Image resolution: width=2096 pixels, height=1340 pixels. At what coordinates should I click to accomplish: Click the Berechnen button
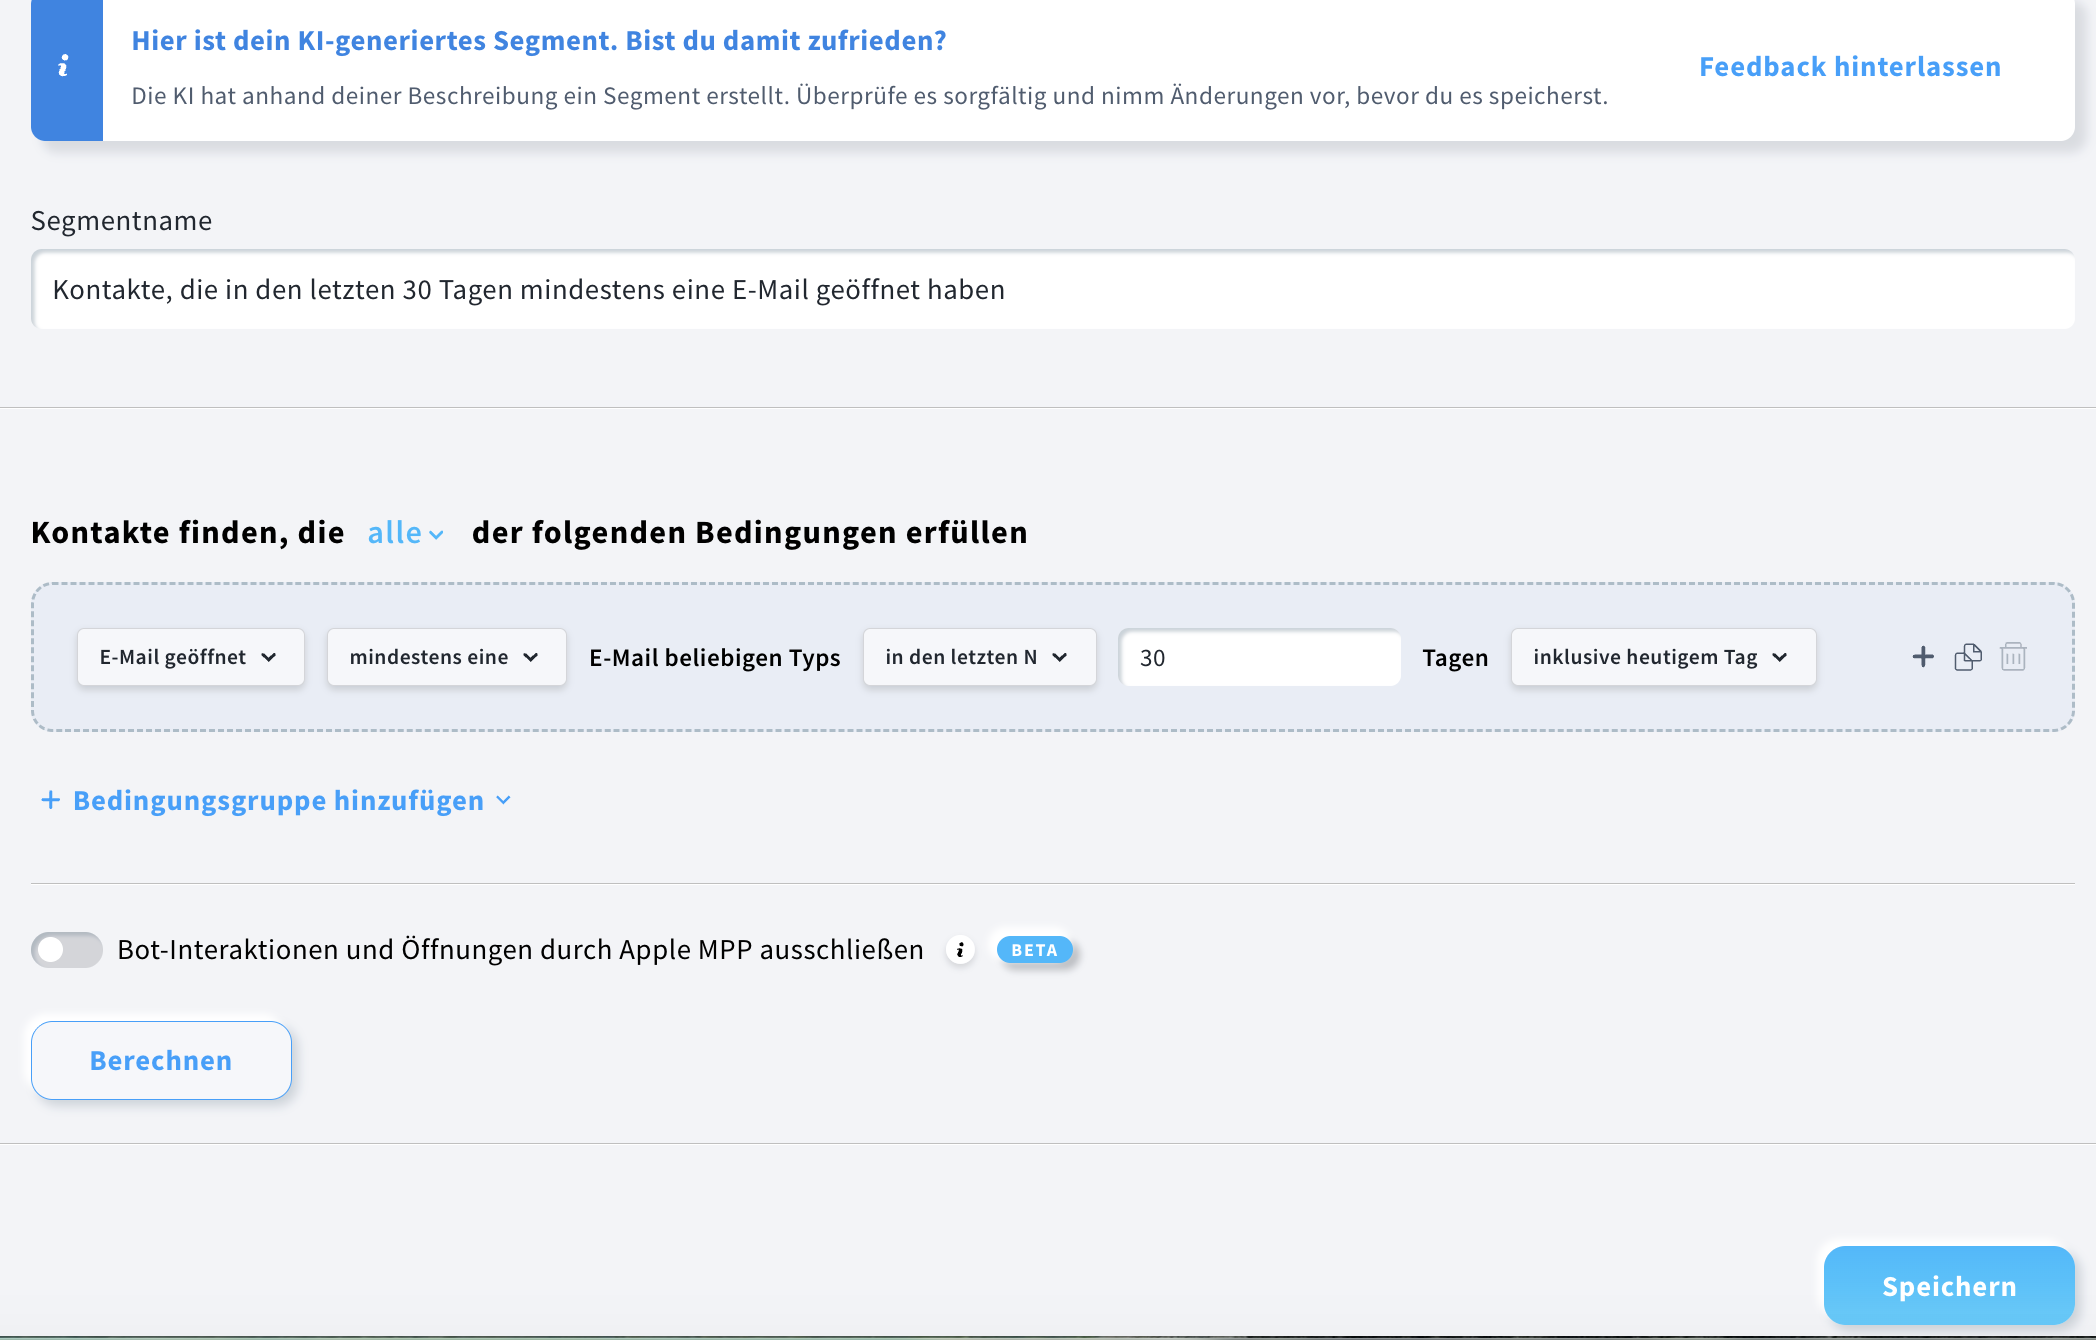click(160, 1060)
